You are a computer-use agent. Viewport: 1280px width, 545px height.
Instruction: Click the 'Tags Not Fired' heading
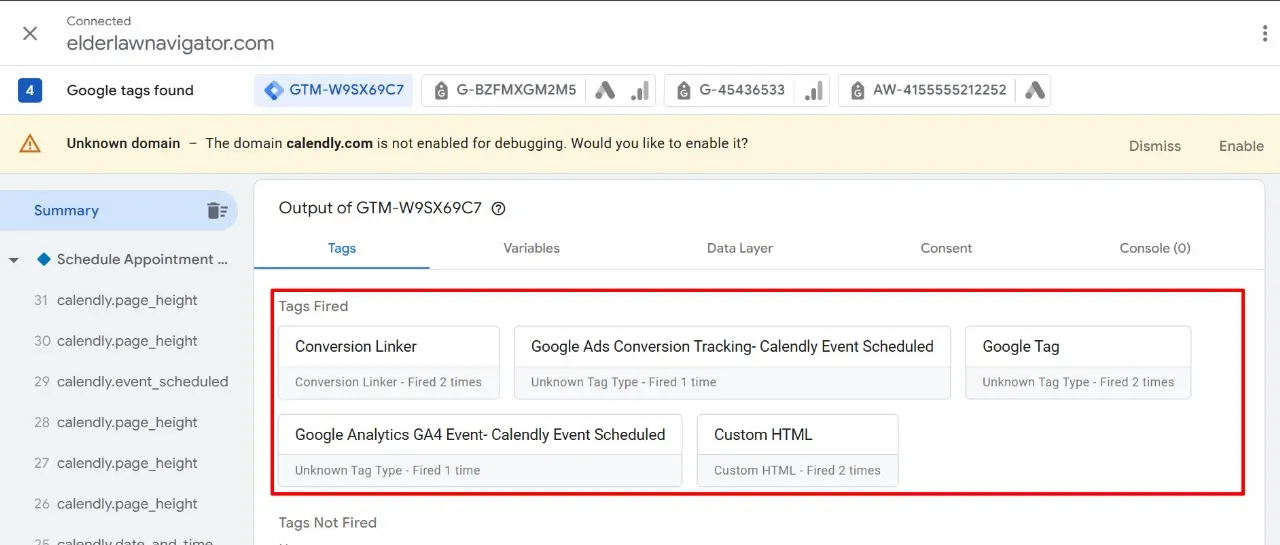[328, 523]
